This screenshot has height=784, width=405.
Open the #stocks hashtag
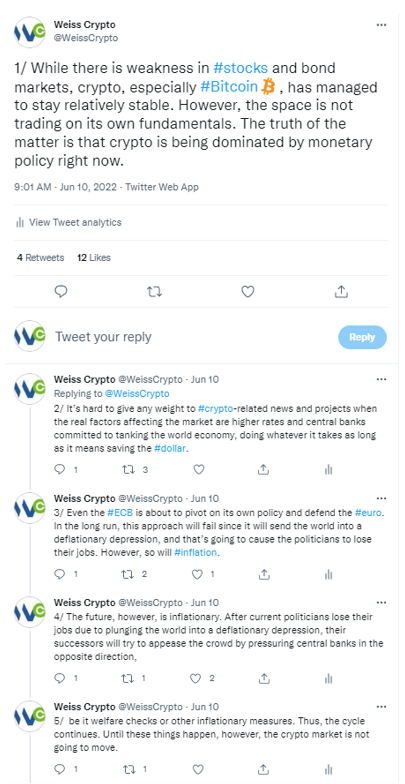pos(240,68)
